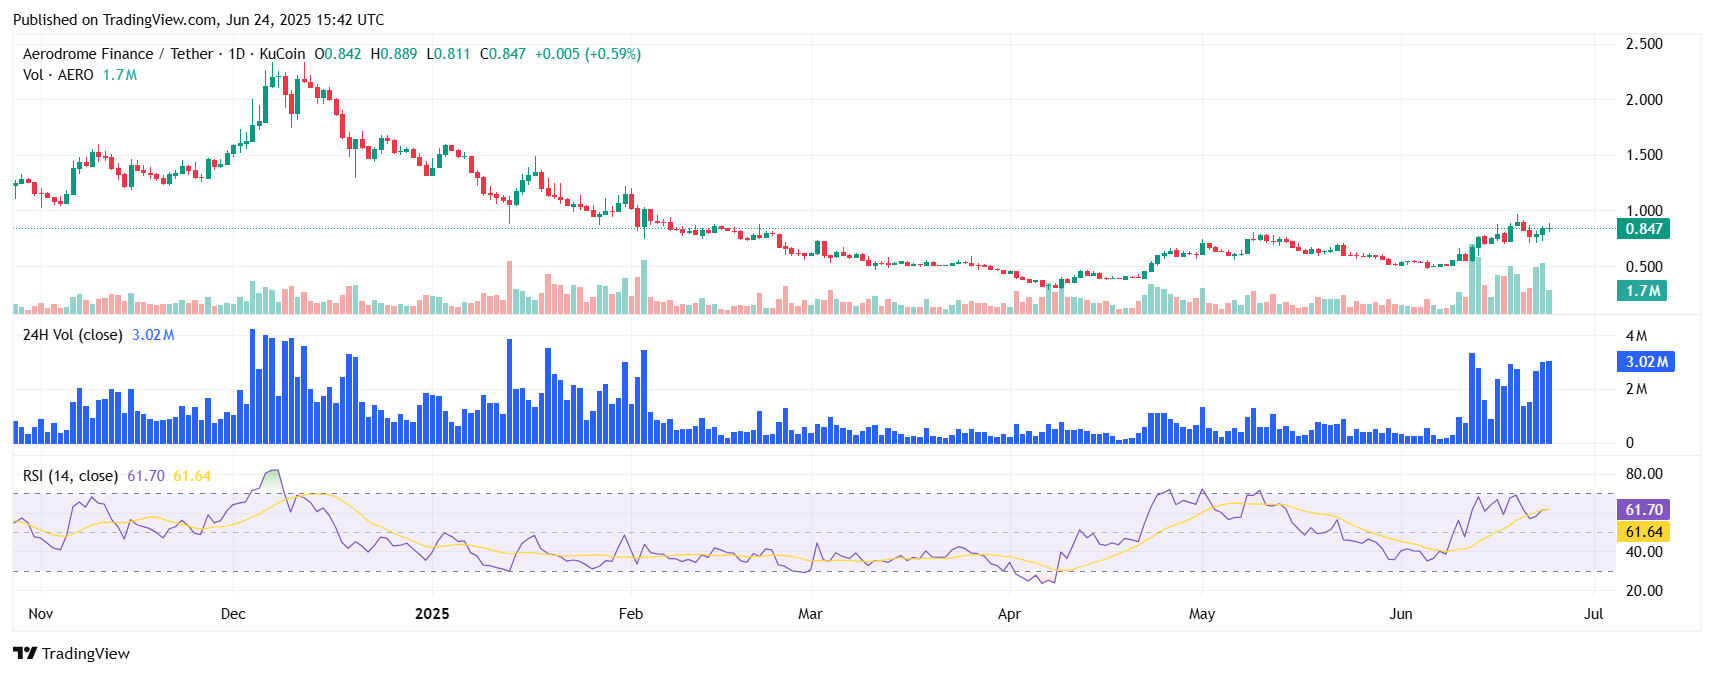Click the 80.00 RSI scale label
The height and width of the screenshot is (675, 1714).
pyautogui.click(x=1644, y=474)
